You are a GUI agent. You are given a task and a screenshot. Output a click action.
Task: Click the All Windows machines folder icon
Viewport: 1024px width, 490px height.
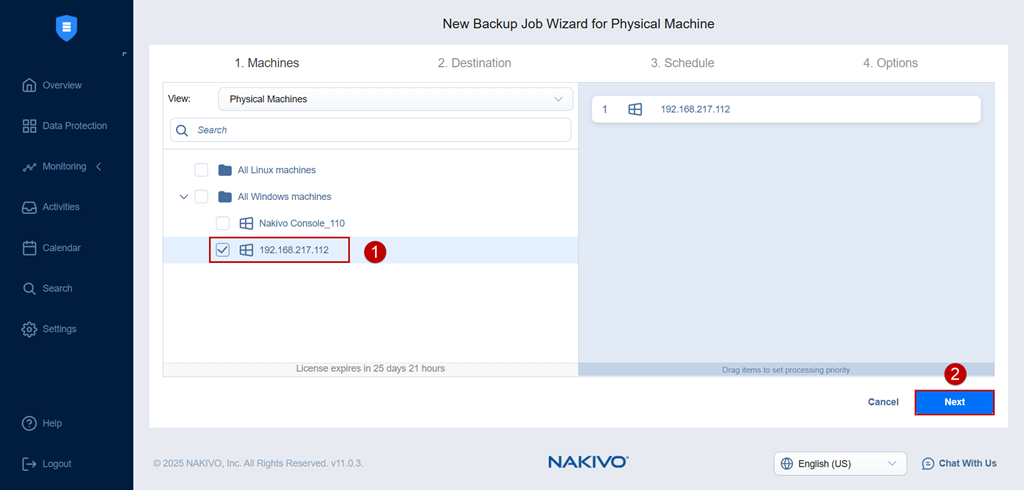[x=225, y=197]
